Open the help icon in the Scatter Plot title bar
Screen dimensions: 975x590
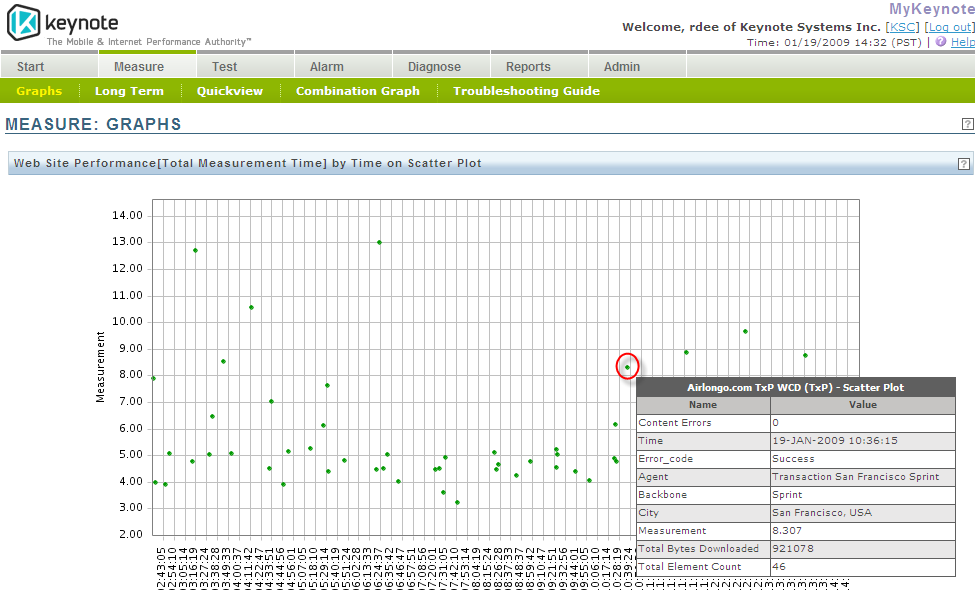pos(963,164)
